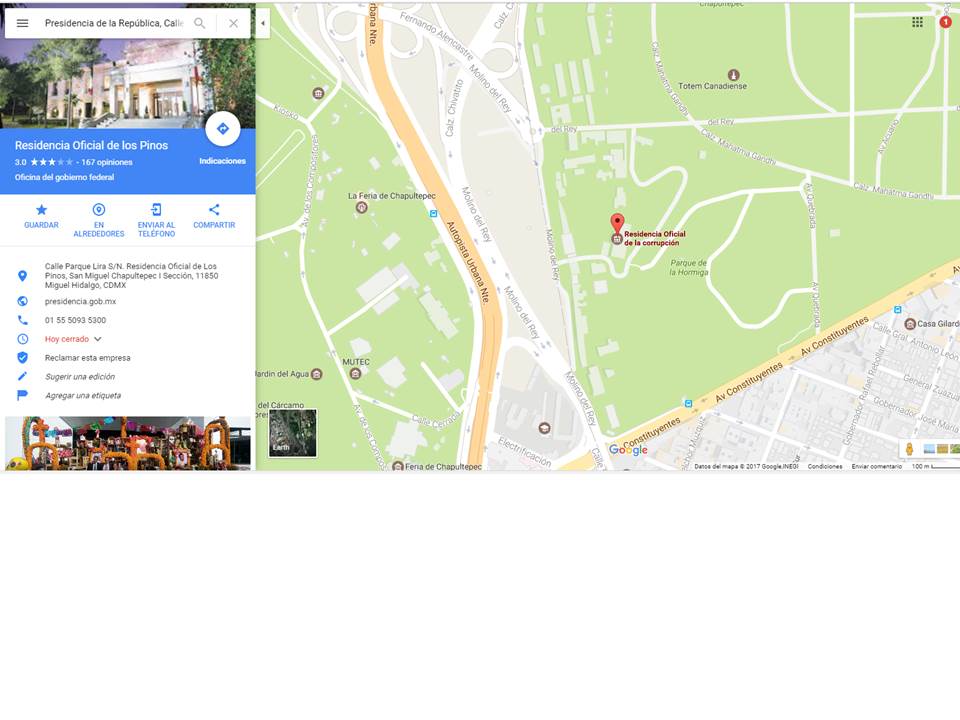Select Pegman Street View icon
Viewport: 960px width, 720px height.
[909, 449]
